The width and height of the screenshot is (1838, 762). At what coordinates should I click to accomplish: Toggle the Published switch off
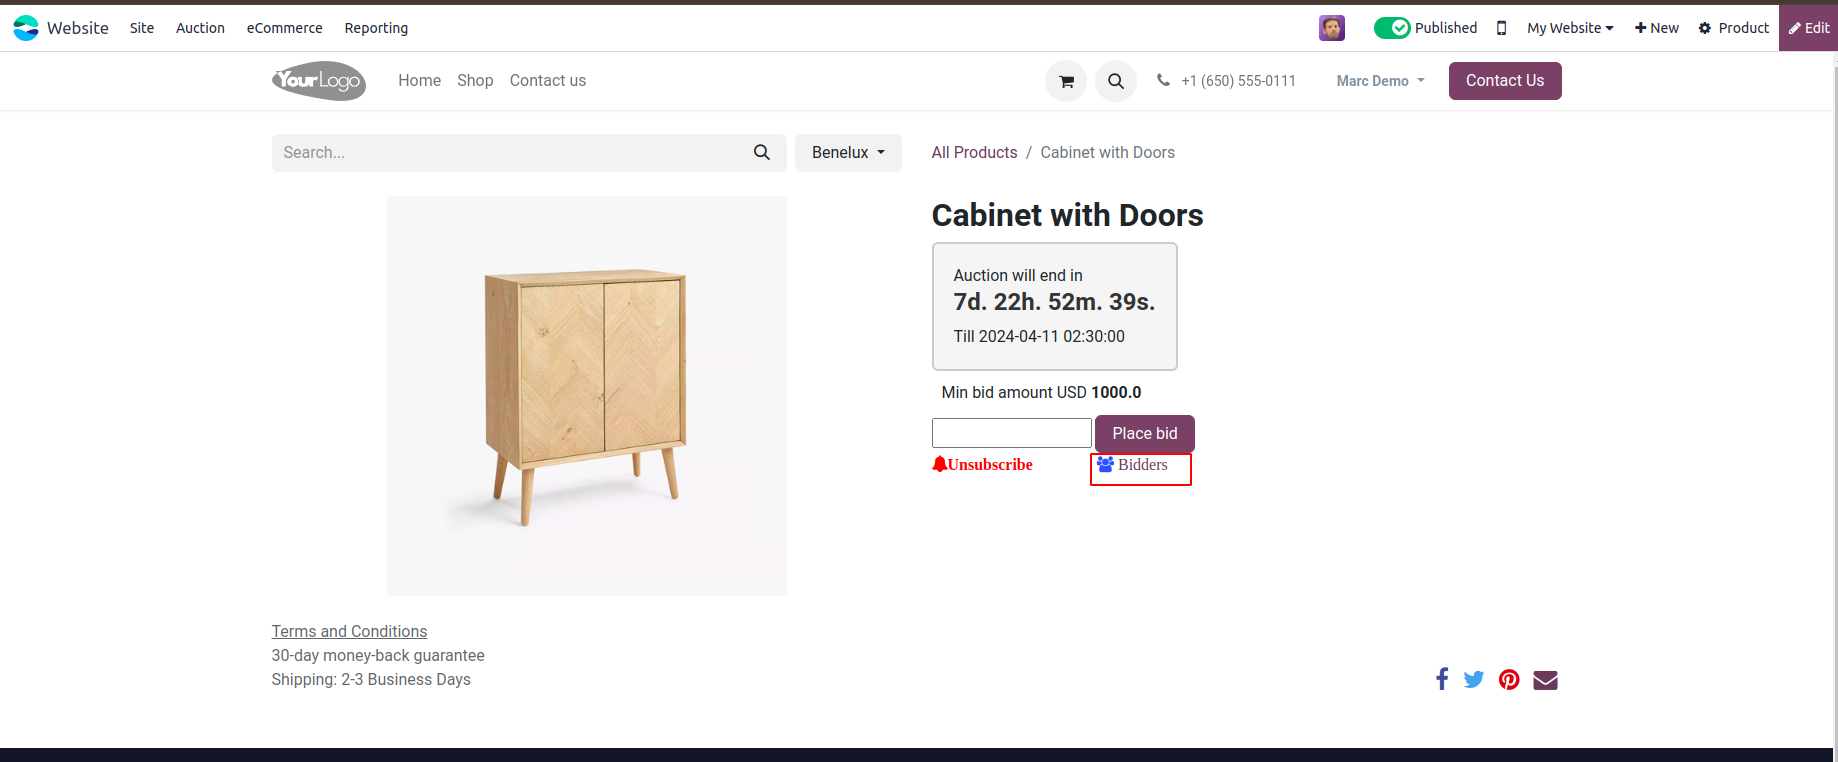coord(1392,28)
